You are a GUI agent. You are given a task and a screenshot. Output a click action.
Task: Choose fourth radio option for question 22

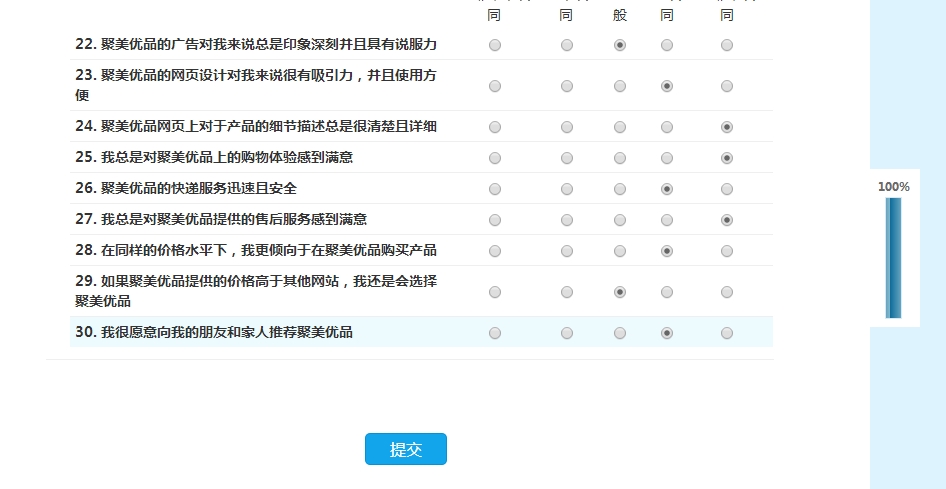tap(667, 45)
